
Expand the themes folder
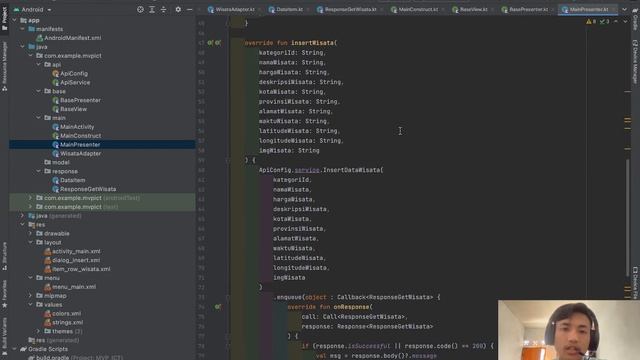coord(39,331)
